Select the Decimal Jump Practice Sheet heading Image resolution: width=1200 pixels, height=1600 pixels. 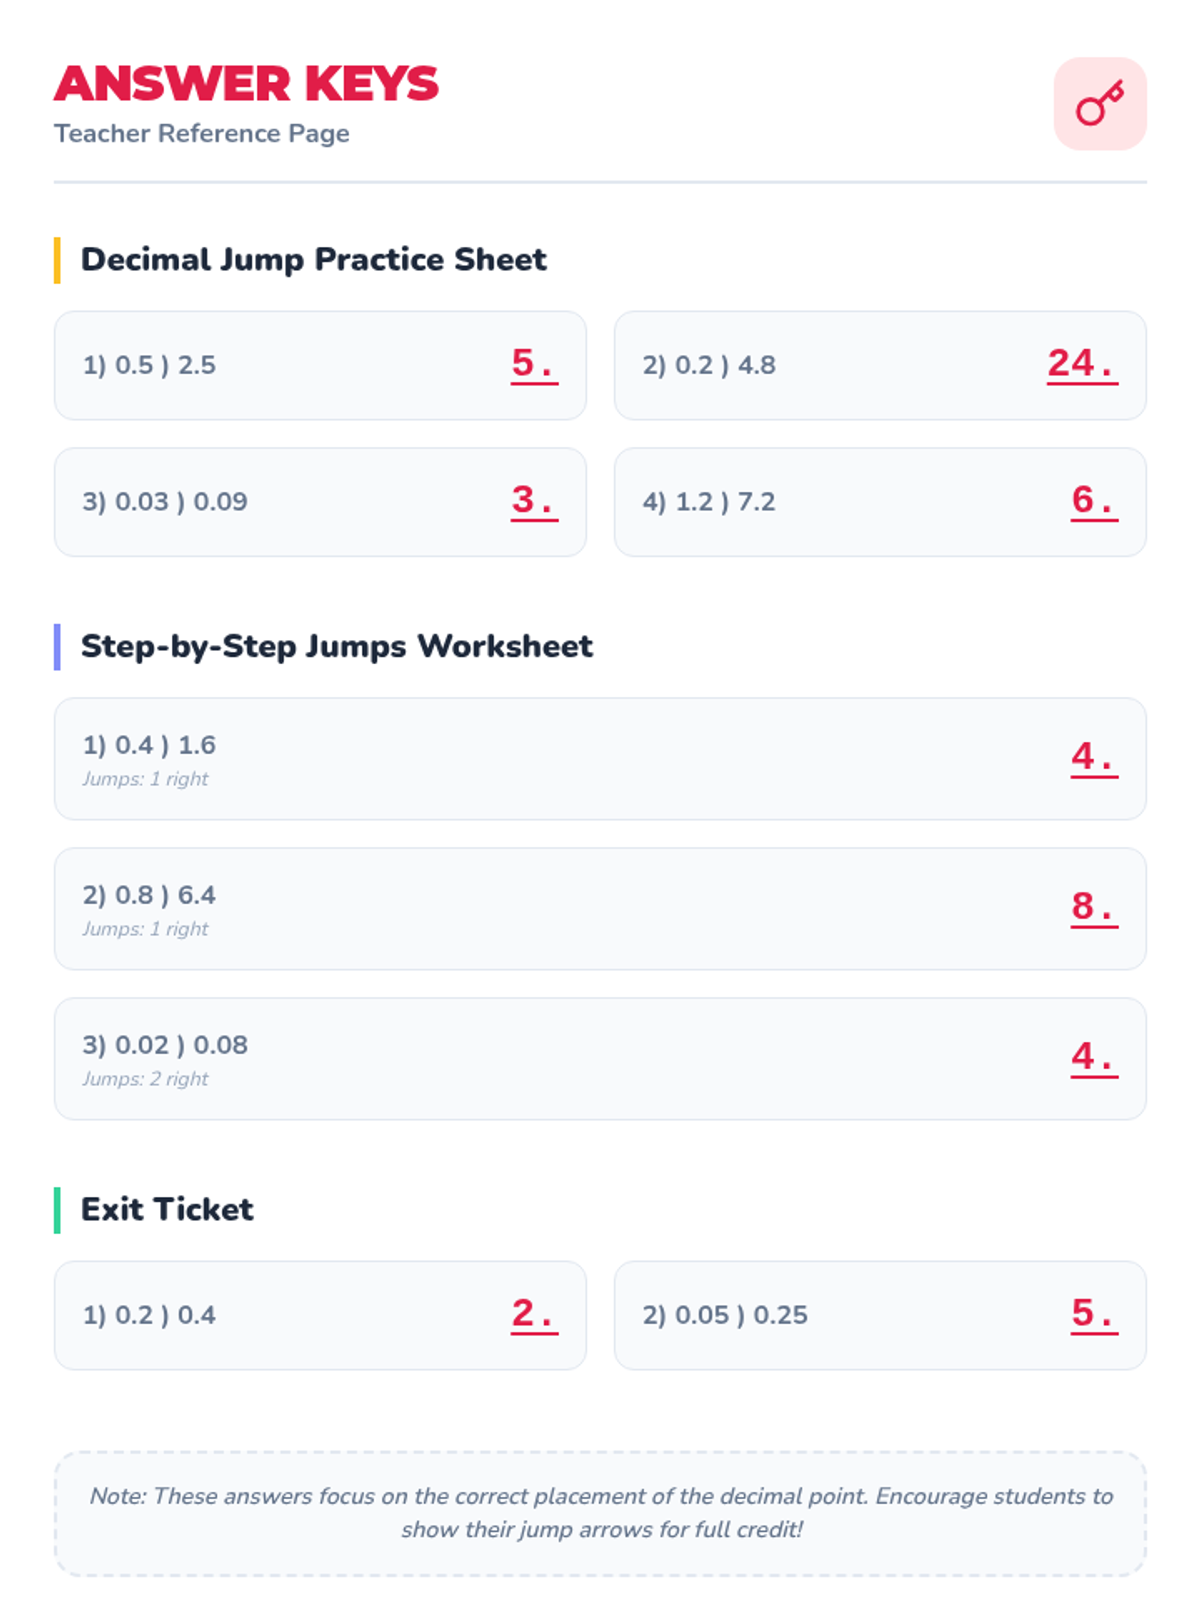pyautogui.click(x=313, y=260)
